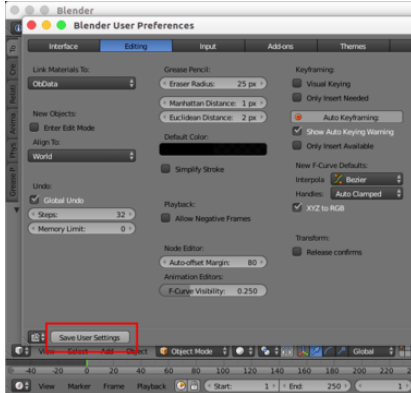Image resolution: width=411 pixels, height=393 pixels.
Task: Check Only Insert Needed
Action: 297,98
